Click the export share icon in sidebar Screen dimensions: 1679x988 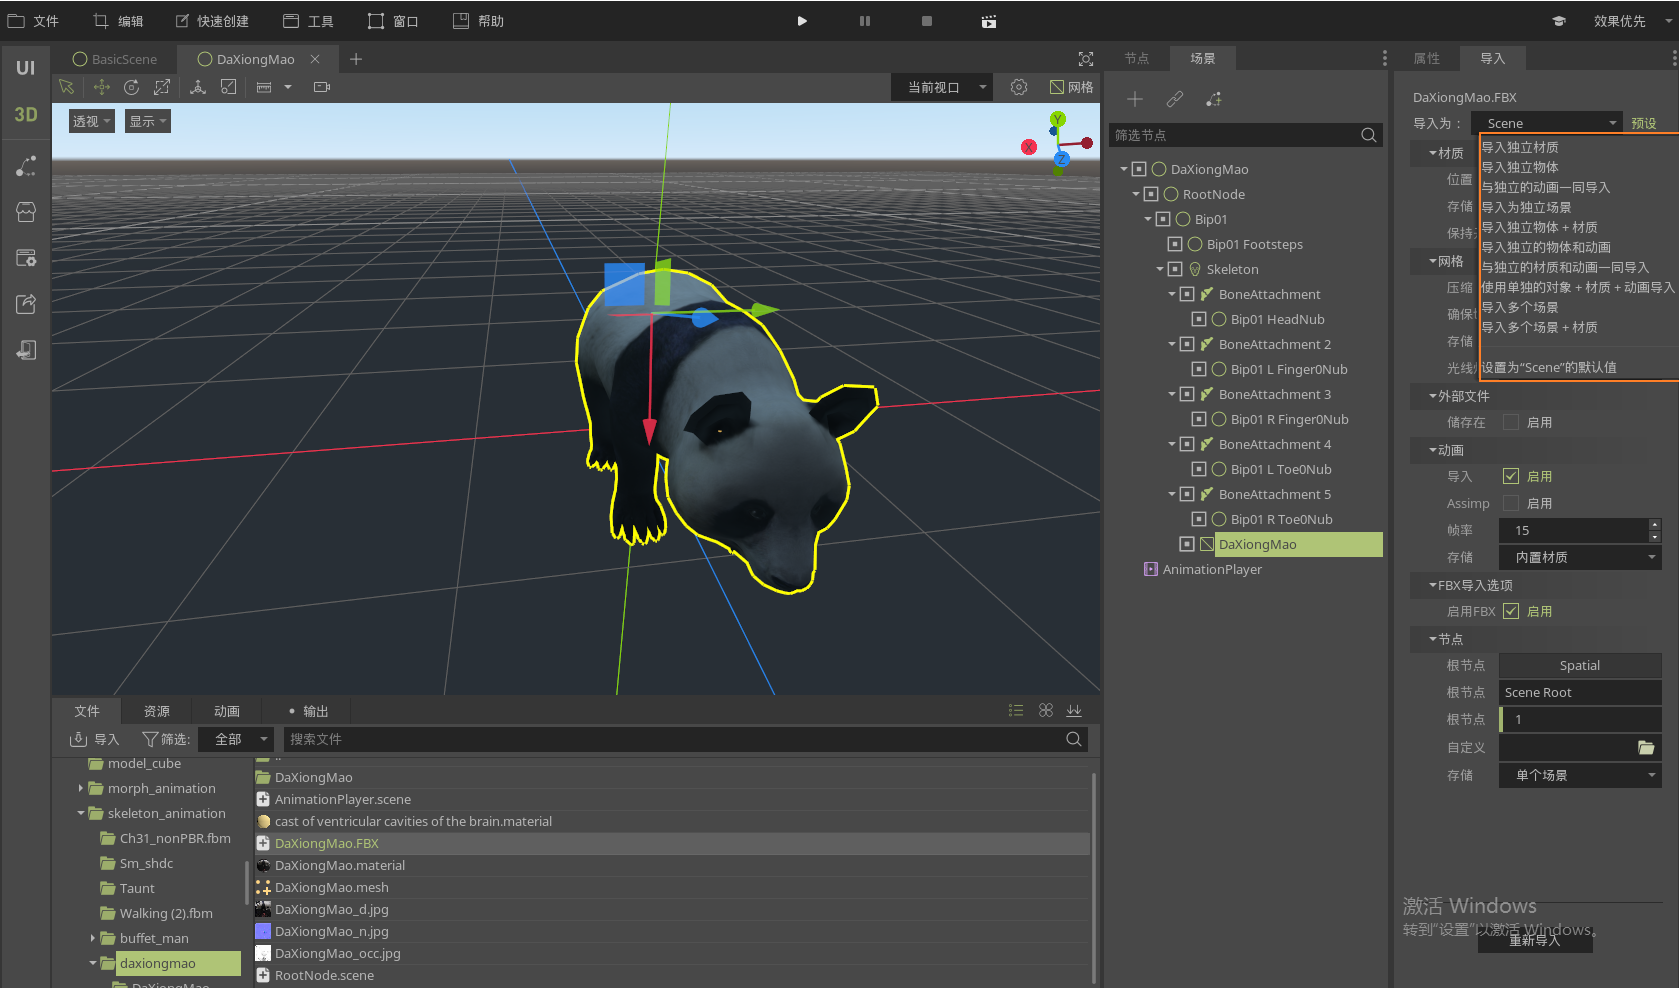tap(26, 304)
